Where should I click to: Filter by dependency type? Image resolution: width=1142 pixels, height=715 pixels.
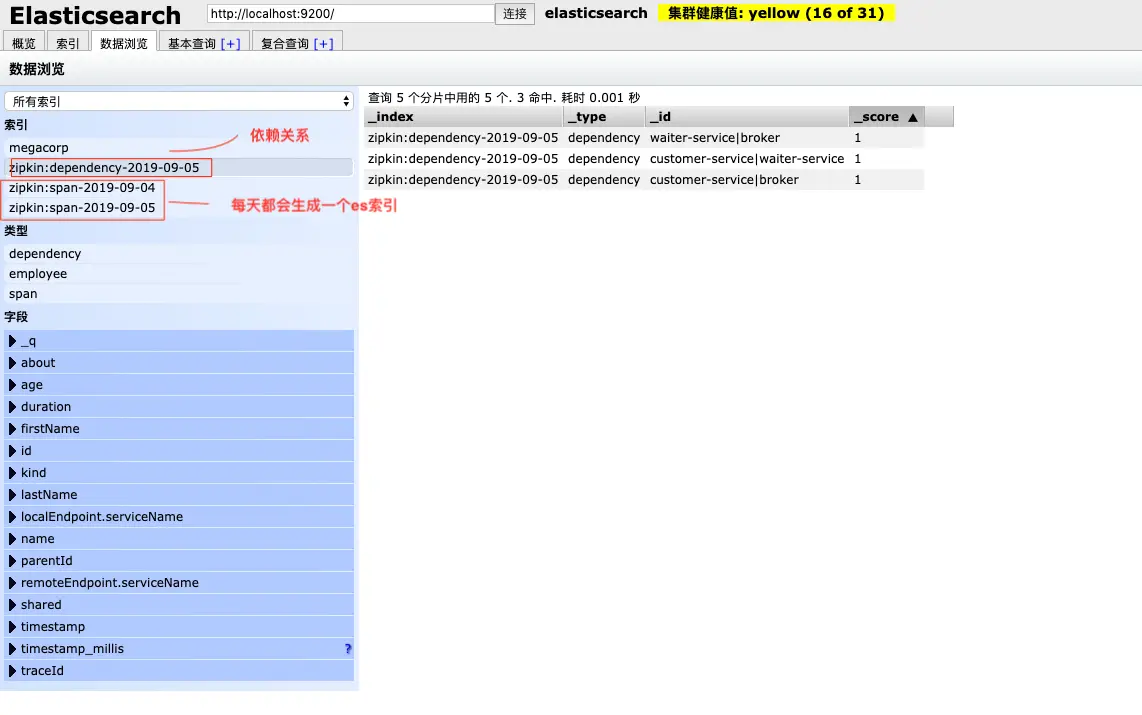tap(179, 253)
